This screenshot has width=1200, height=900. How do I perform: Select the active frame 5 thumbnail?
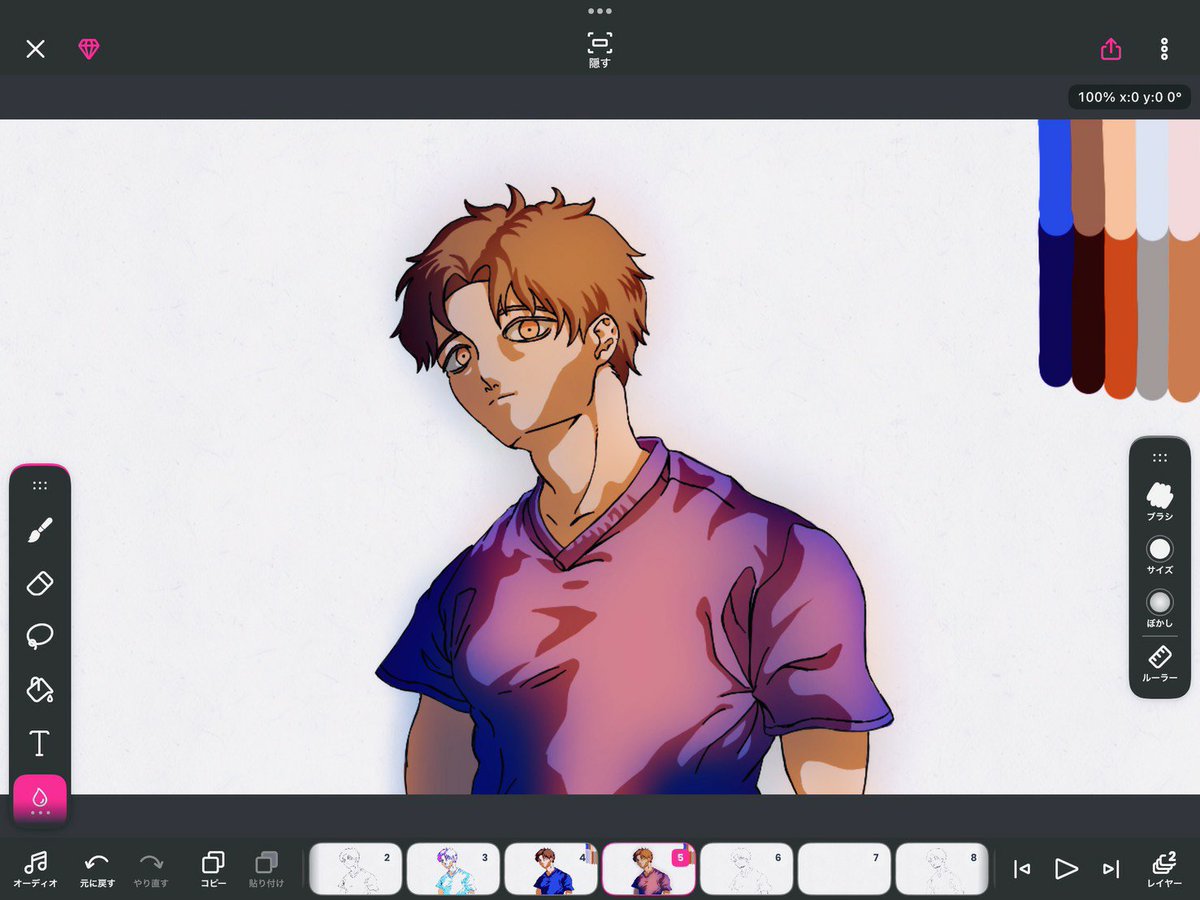[x=649, y=869]
